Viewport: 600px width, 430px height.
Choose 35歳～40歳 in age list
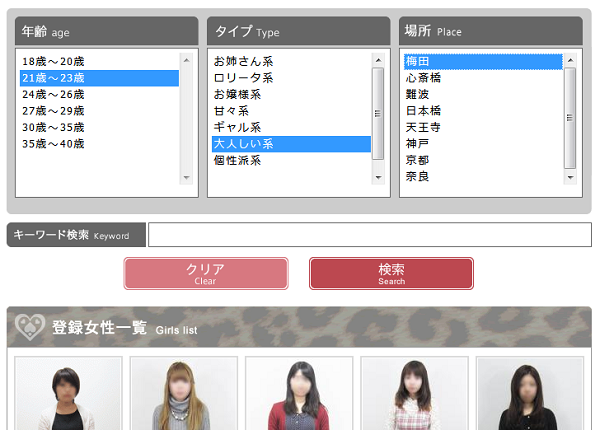[x=53, y=144]
